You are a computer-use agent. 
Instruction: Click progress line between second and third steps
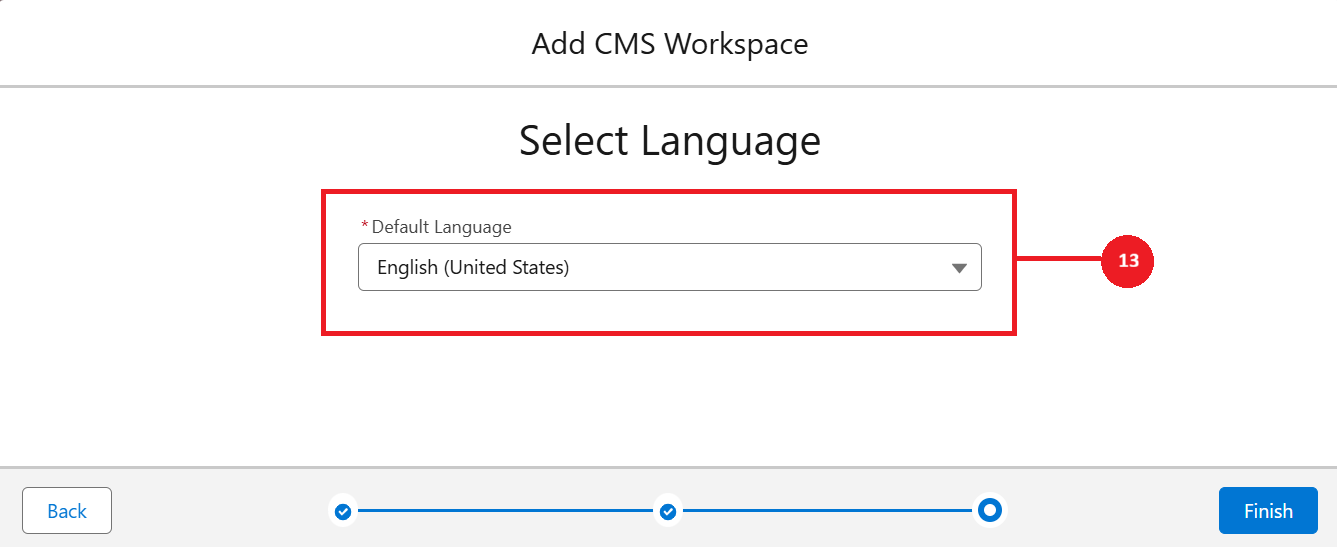828,511
